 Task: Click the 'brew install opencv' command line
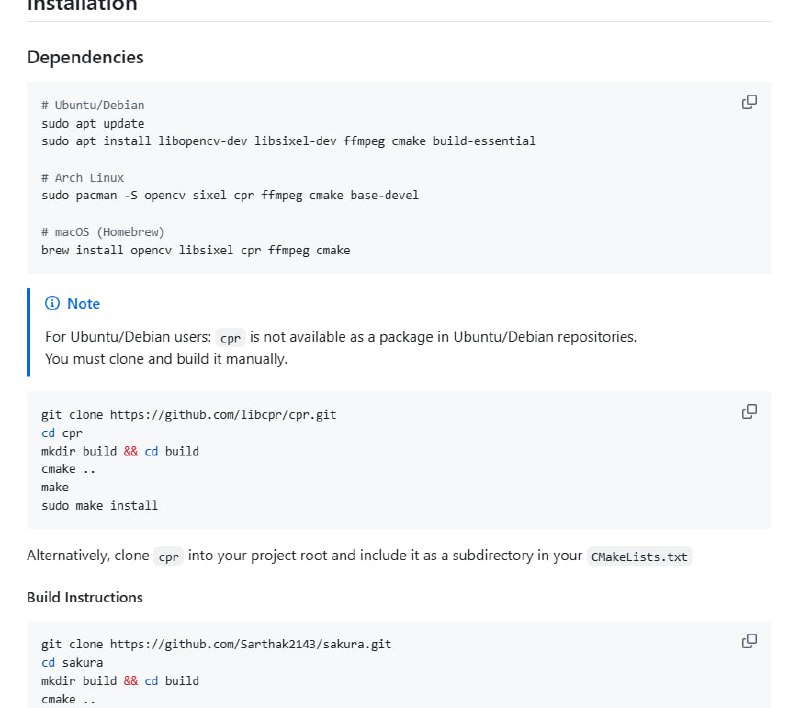pos(196,250)
